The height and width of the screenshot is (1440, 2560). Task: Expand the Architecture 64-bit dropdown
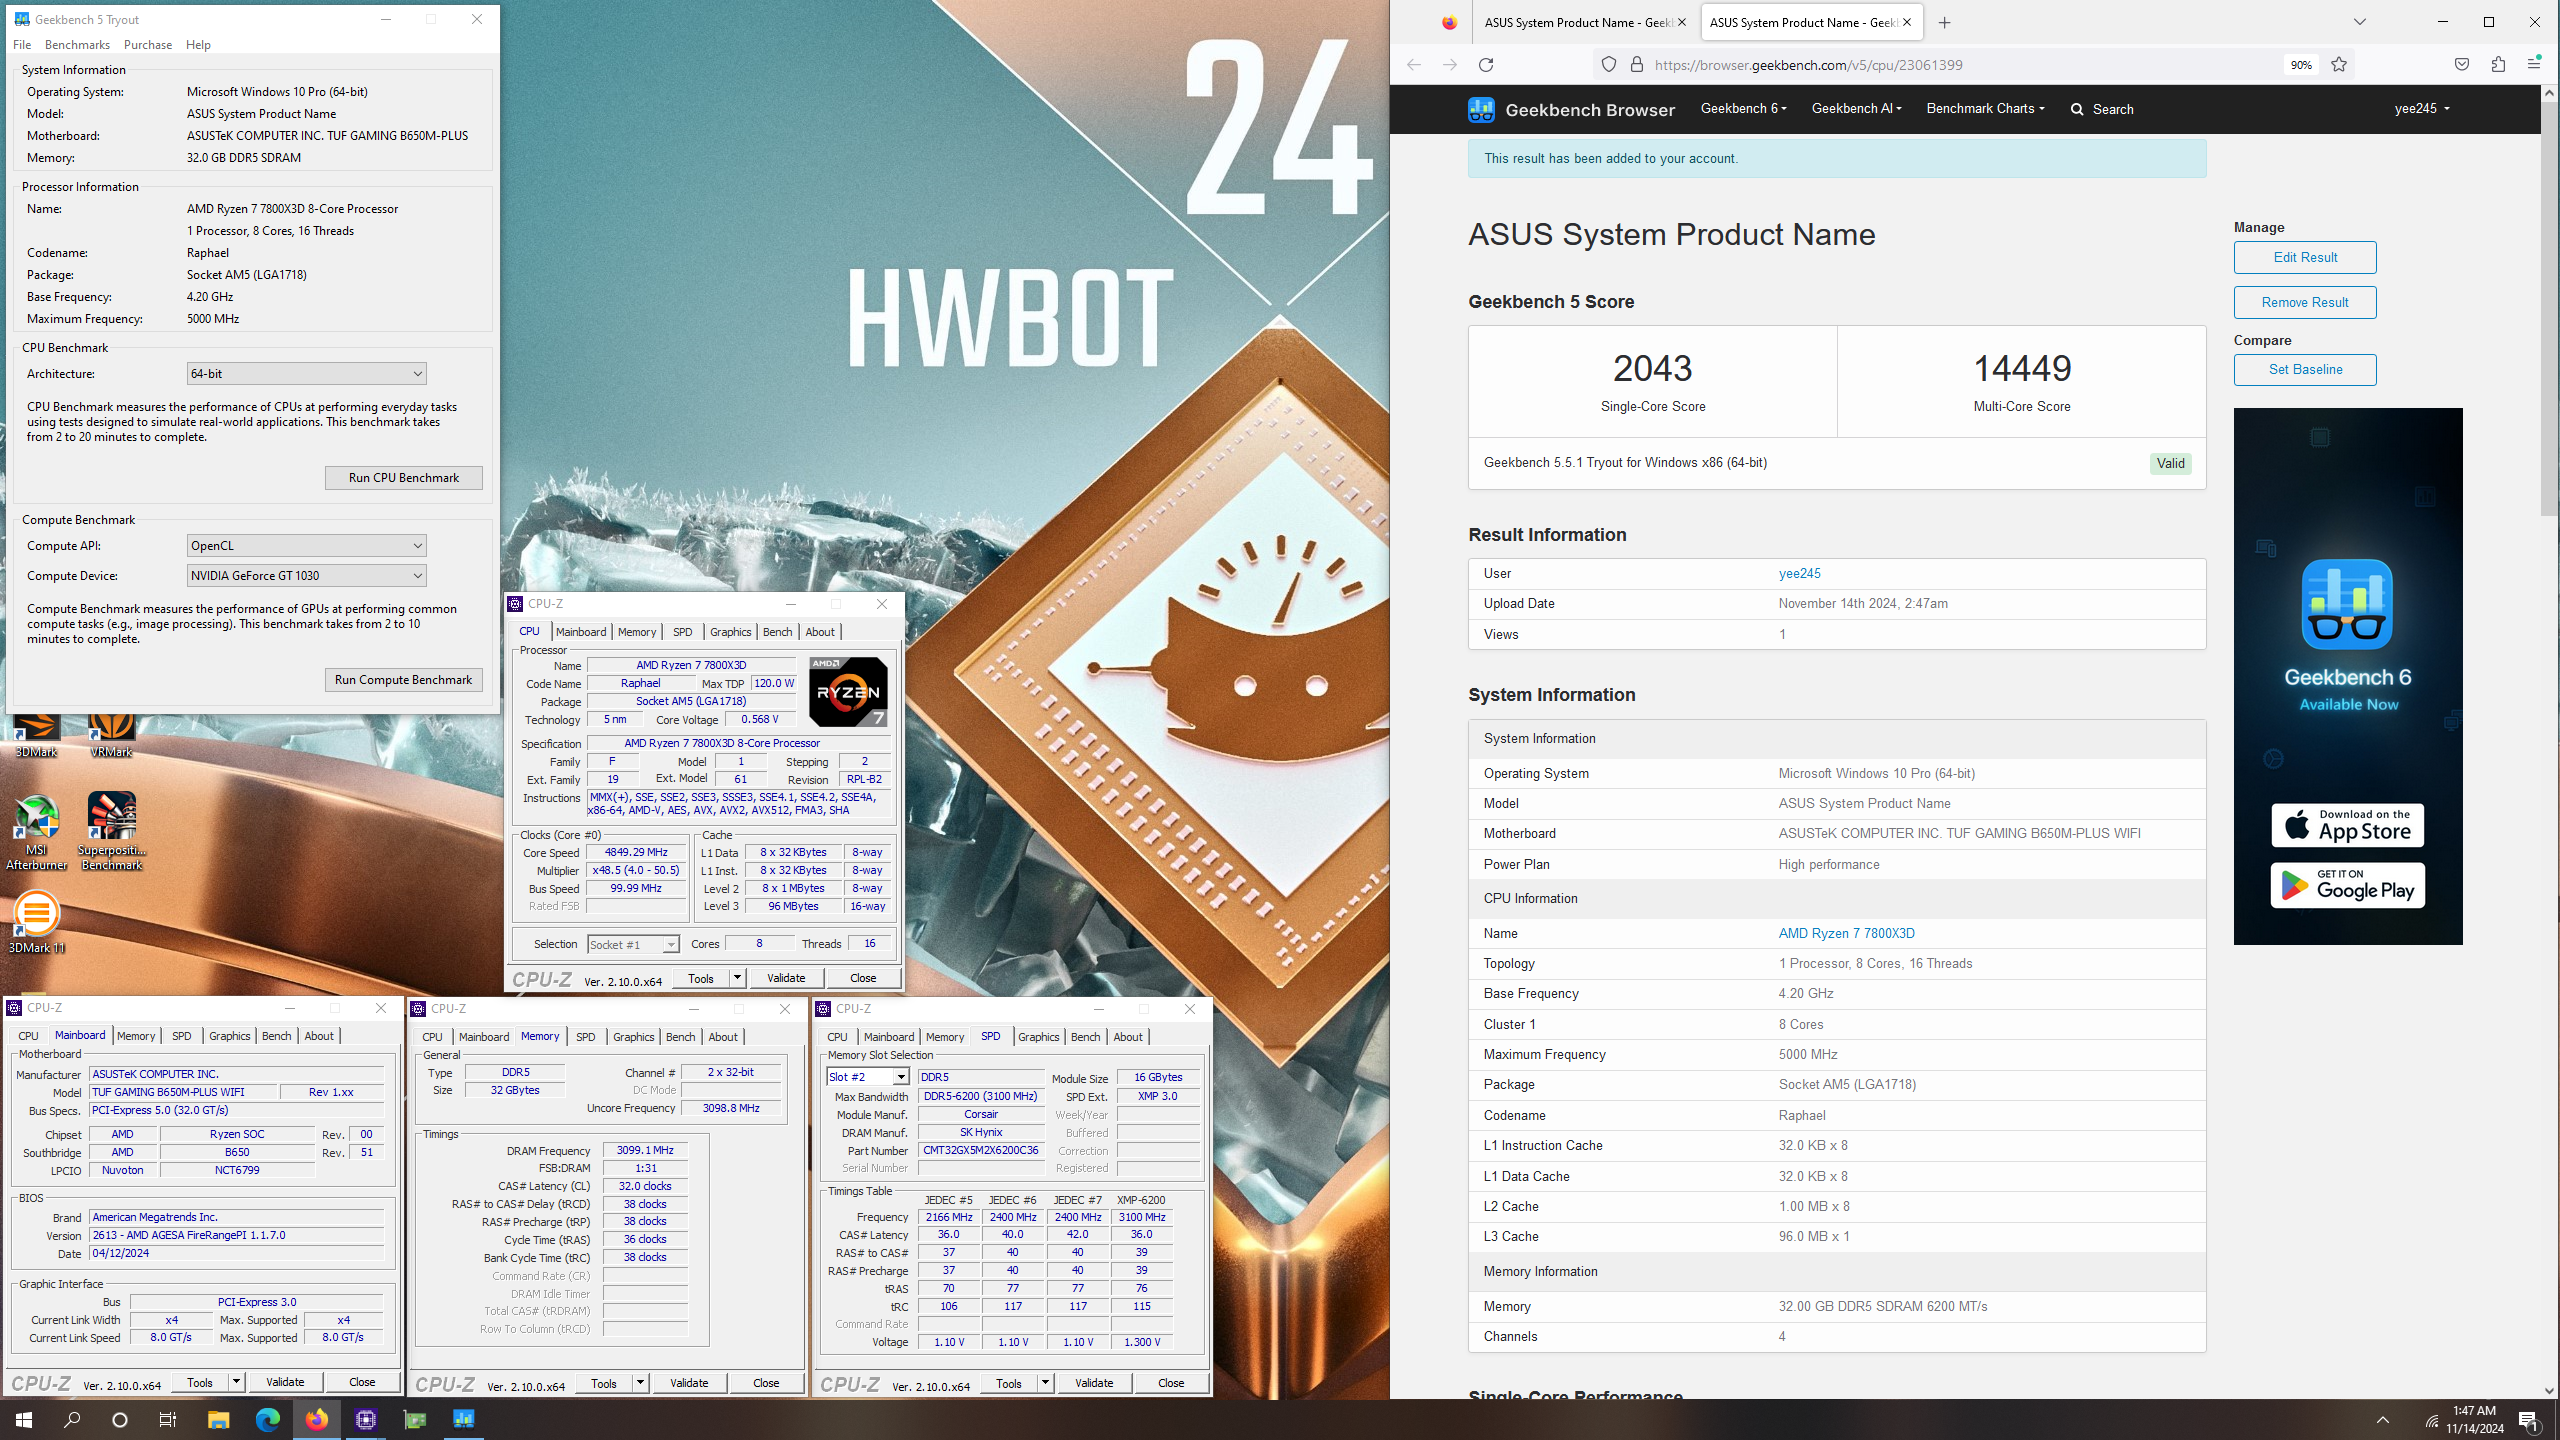[x=306, y=374]
